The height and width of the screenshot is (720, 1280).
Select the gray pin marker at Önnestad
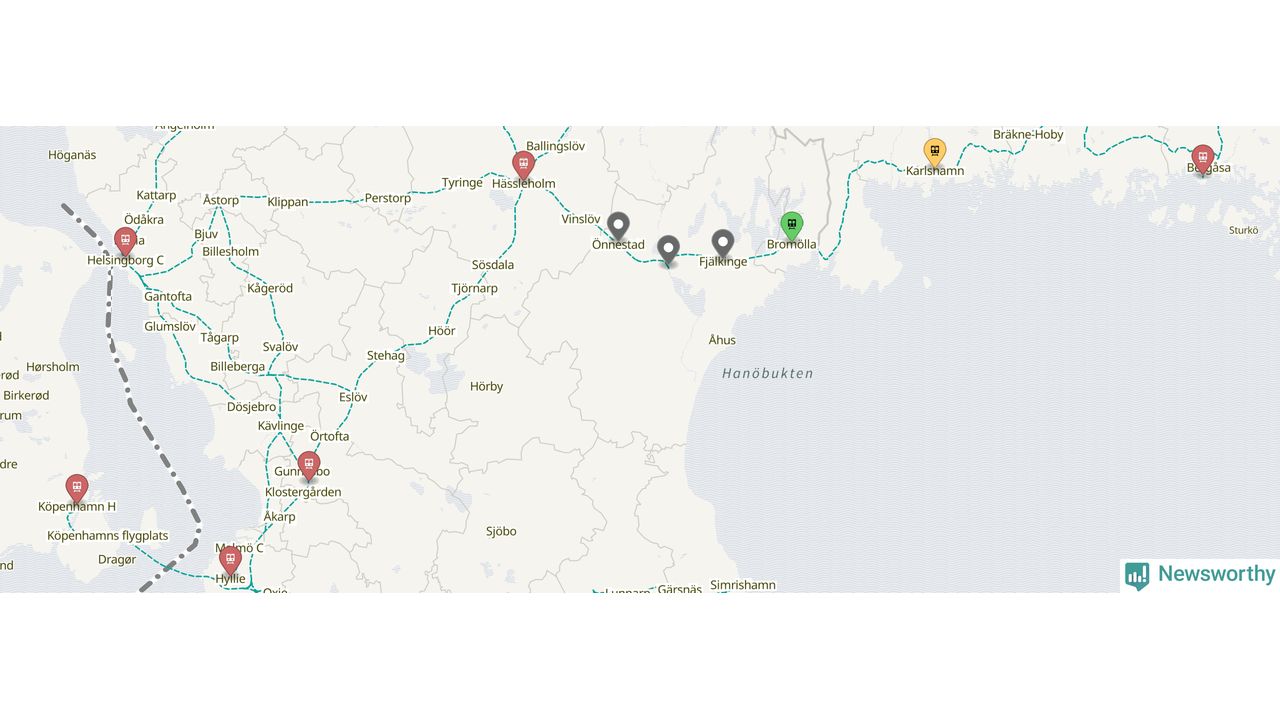[619, 226]
